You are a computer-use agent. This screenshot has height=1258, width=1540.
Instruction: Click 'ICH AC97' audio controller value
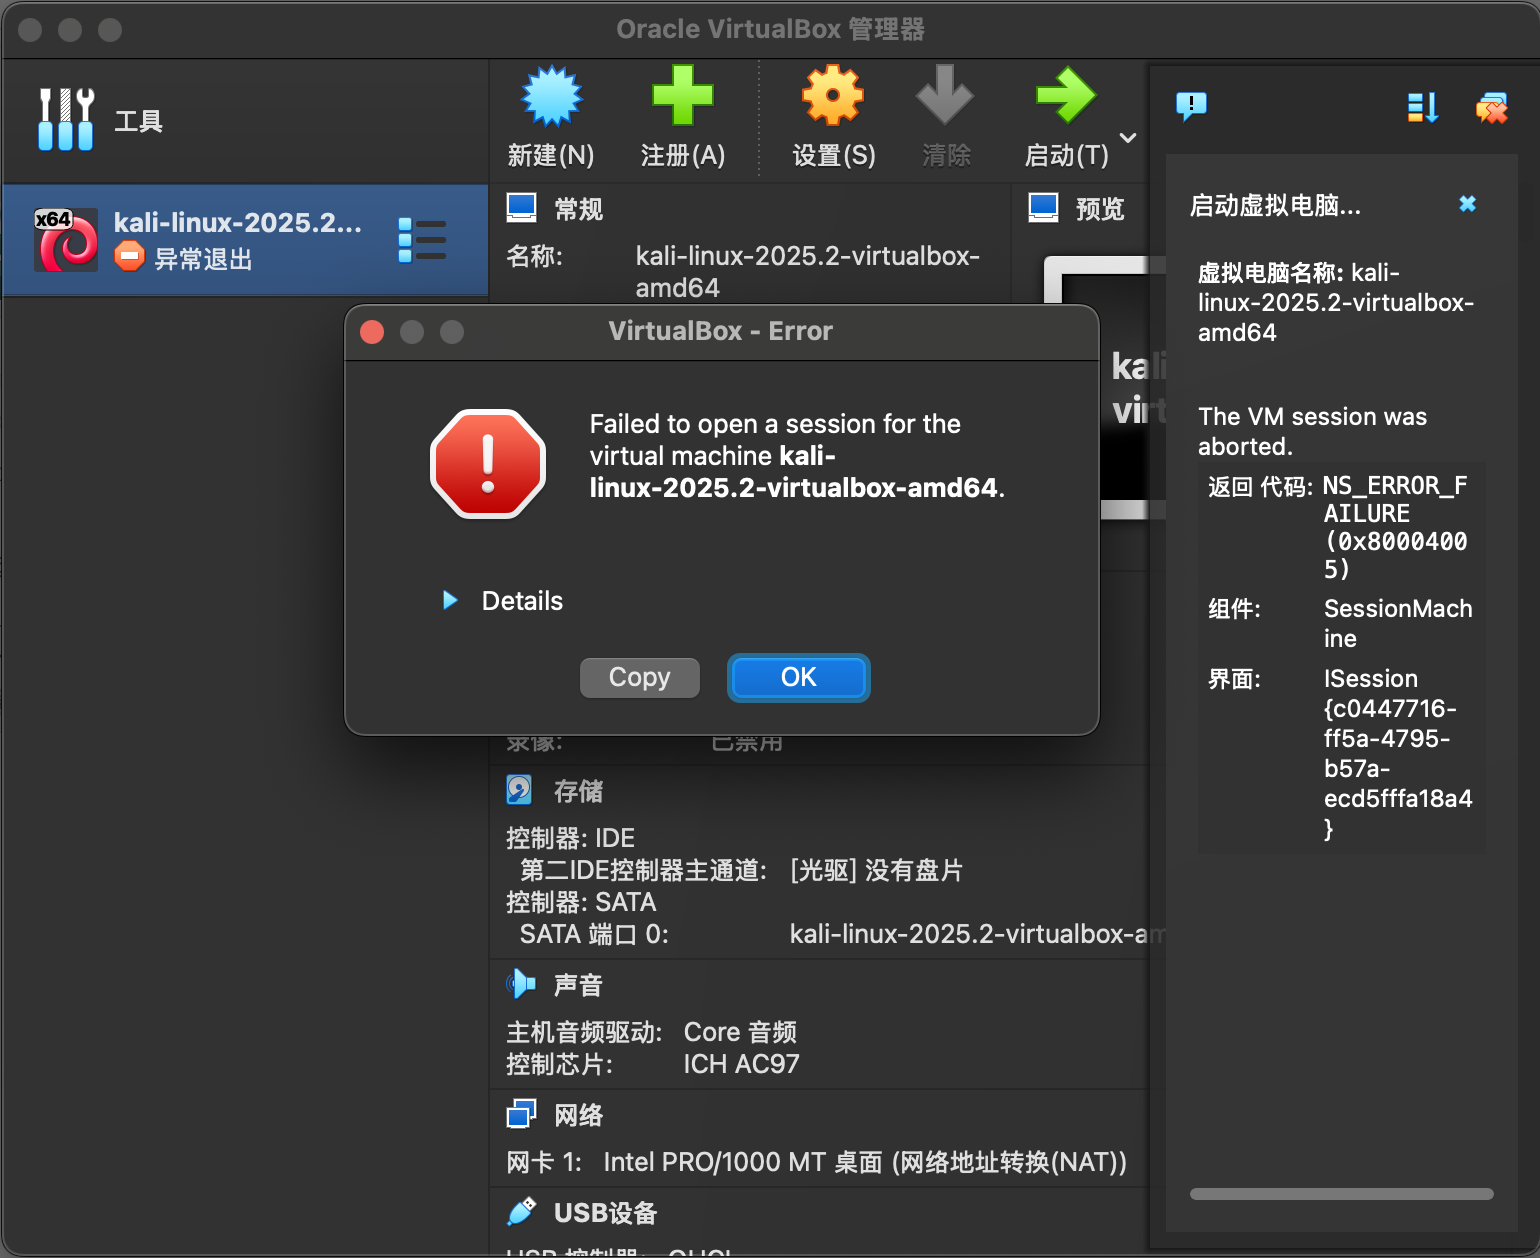pyautogui.click(x=741, y=1064)
